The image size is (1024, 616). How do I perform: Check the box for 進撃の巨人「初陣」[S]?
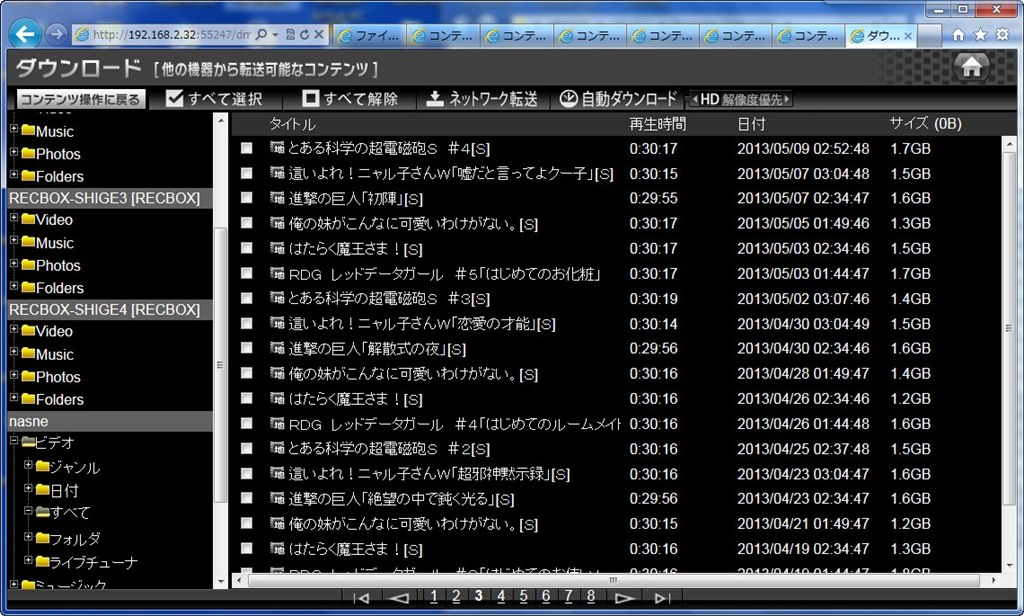click(x=246, y=198)
